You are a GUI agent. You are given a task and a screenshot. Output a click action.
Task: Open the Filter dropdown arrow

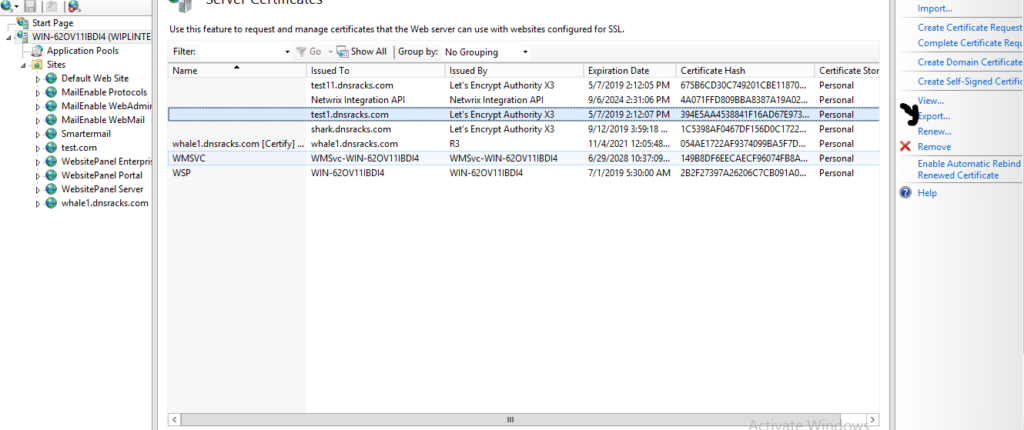(x=288, y=51)
